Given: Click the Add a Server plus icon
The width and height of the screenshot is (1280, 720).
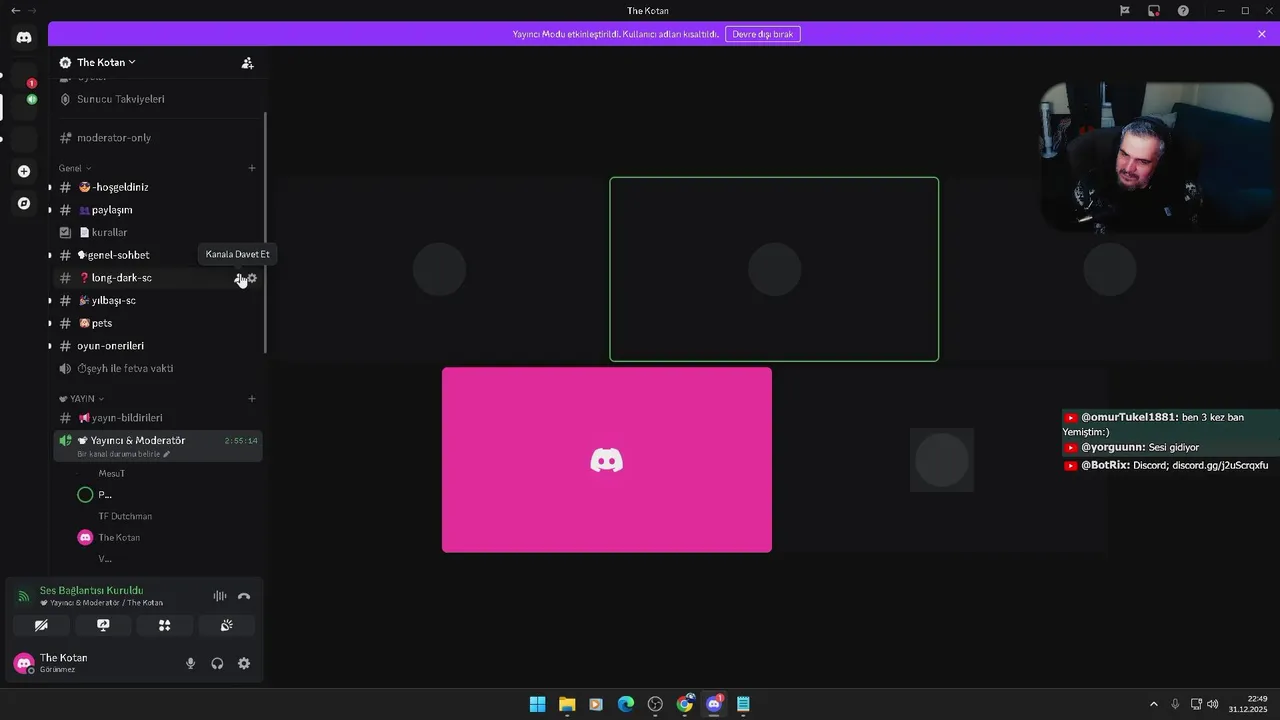Looking at the screenshot, I should point(24,171).
